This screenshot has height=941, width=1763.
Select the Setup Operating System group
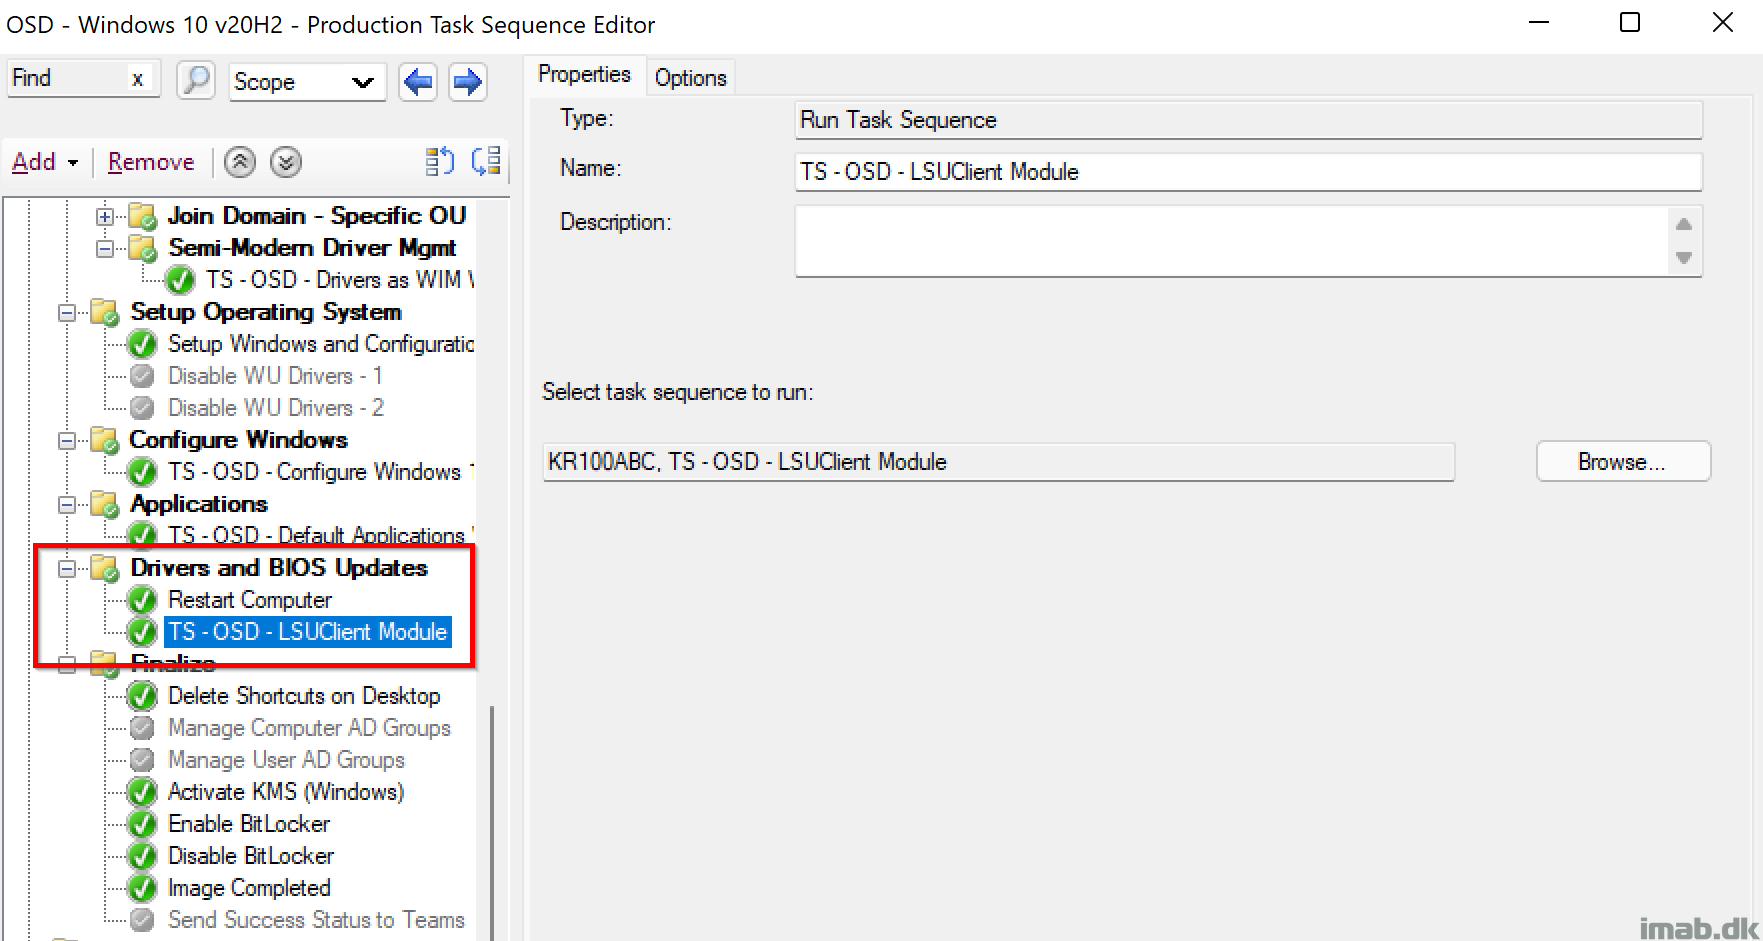pos(266,312)
